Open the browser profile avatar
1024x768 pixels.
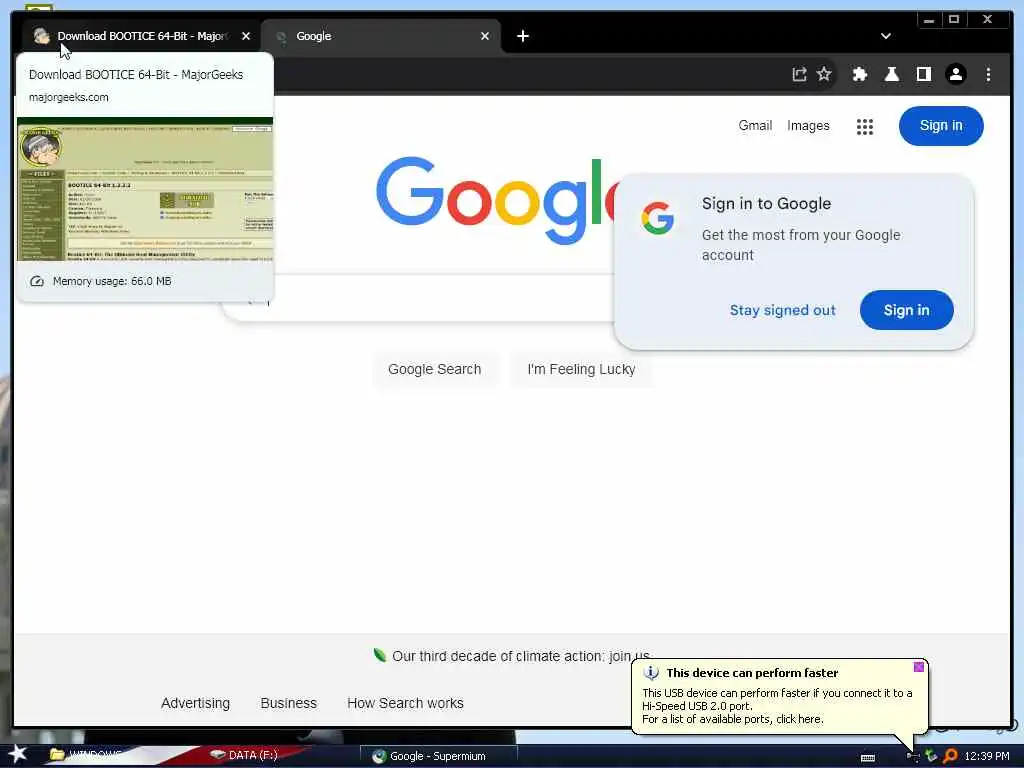955,74
